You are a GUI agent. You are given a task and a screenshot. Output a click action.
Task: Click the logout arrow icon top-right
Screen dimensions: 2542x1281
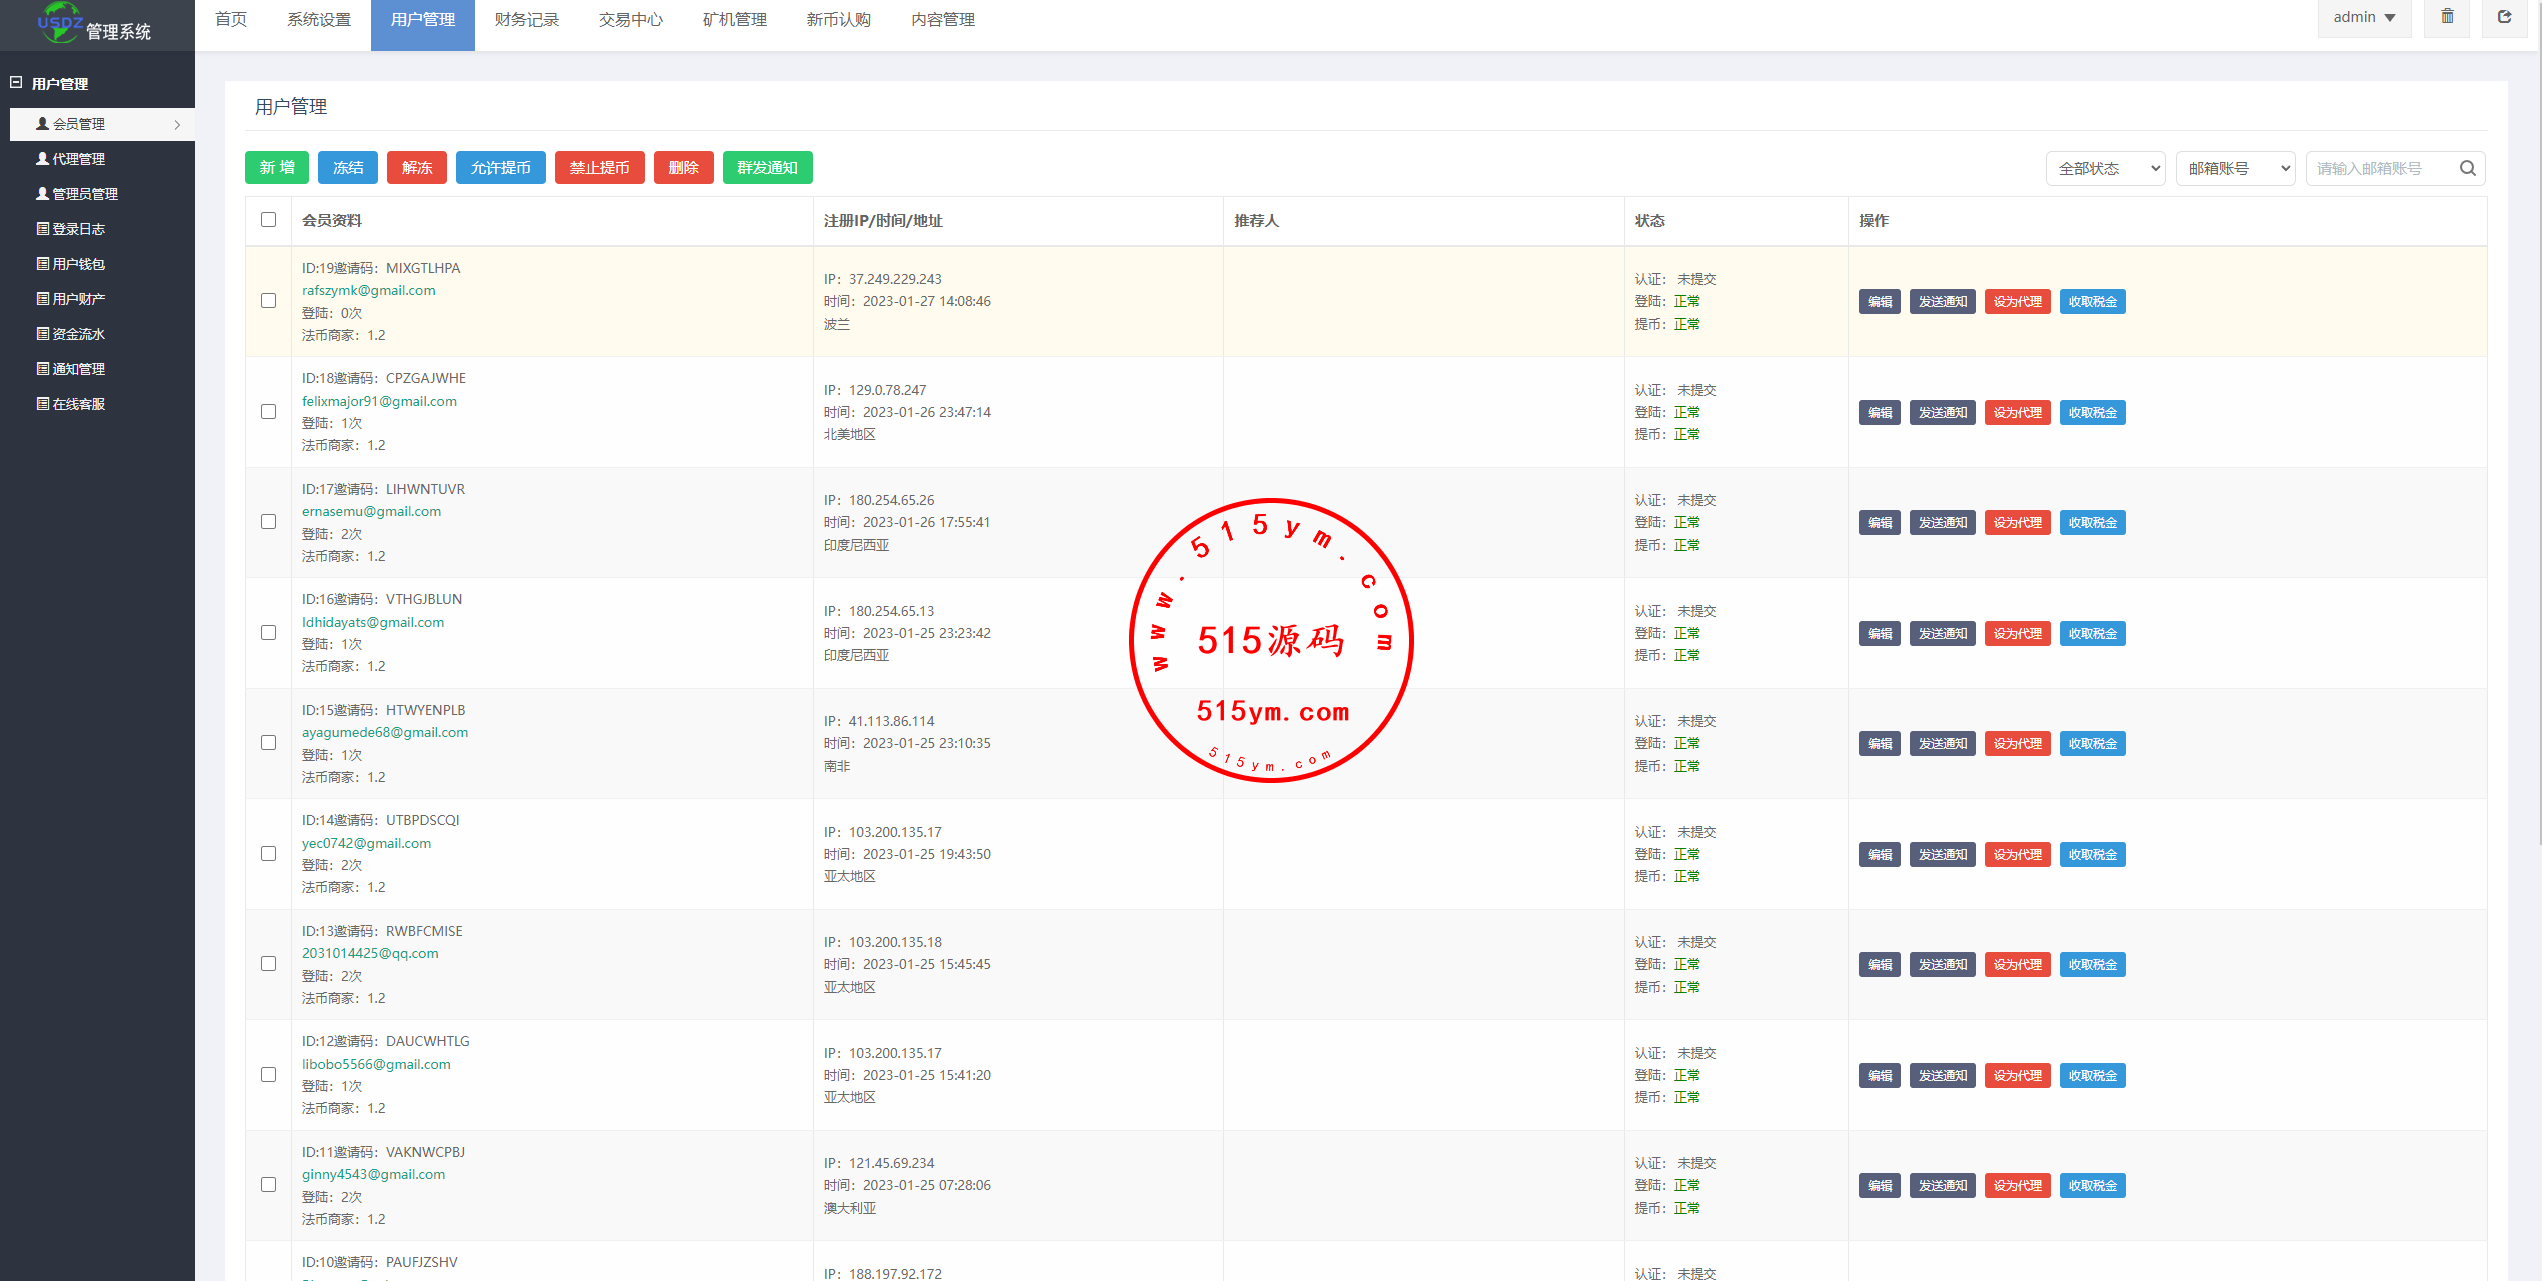point(2505,17)
